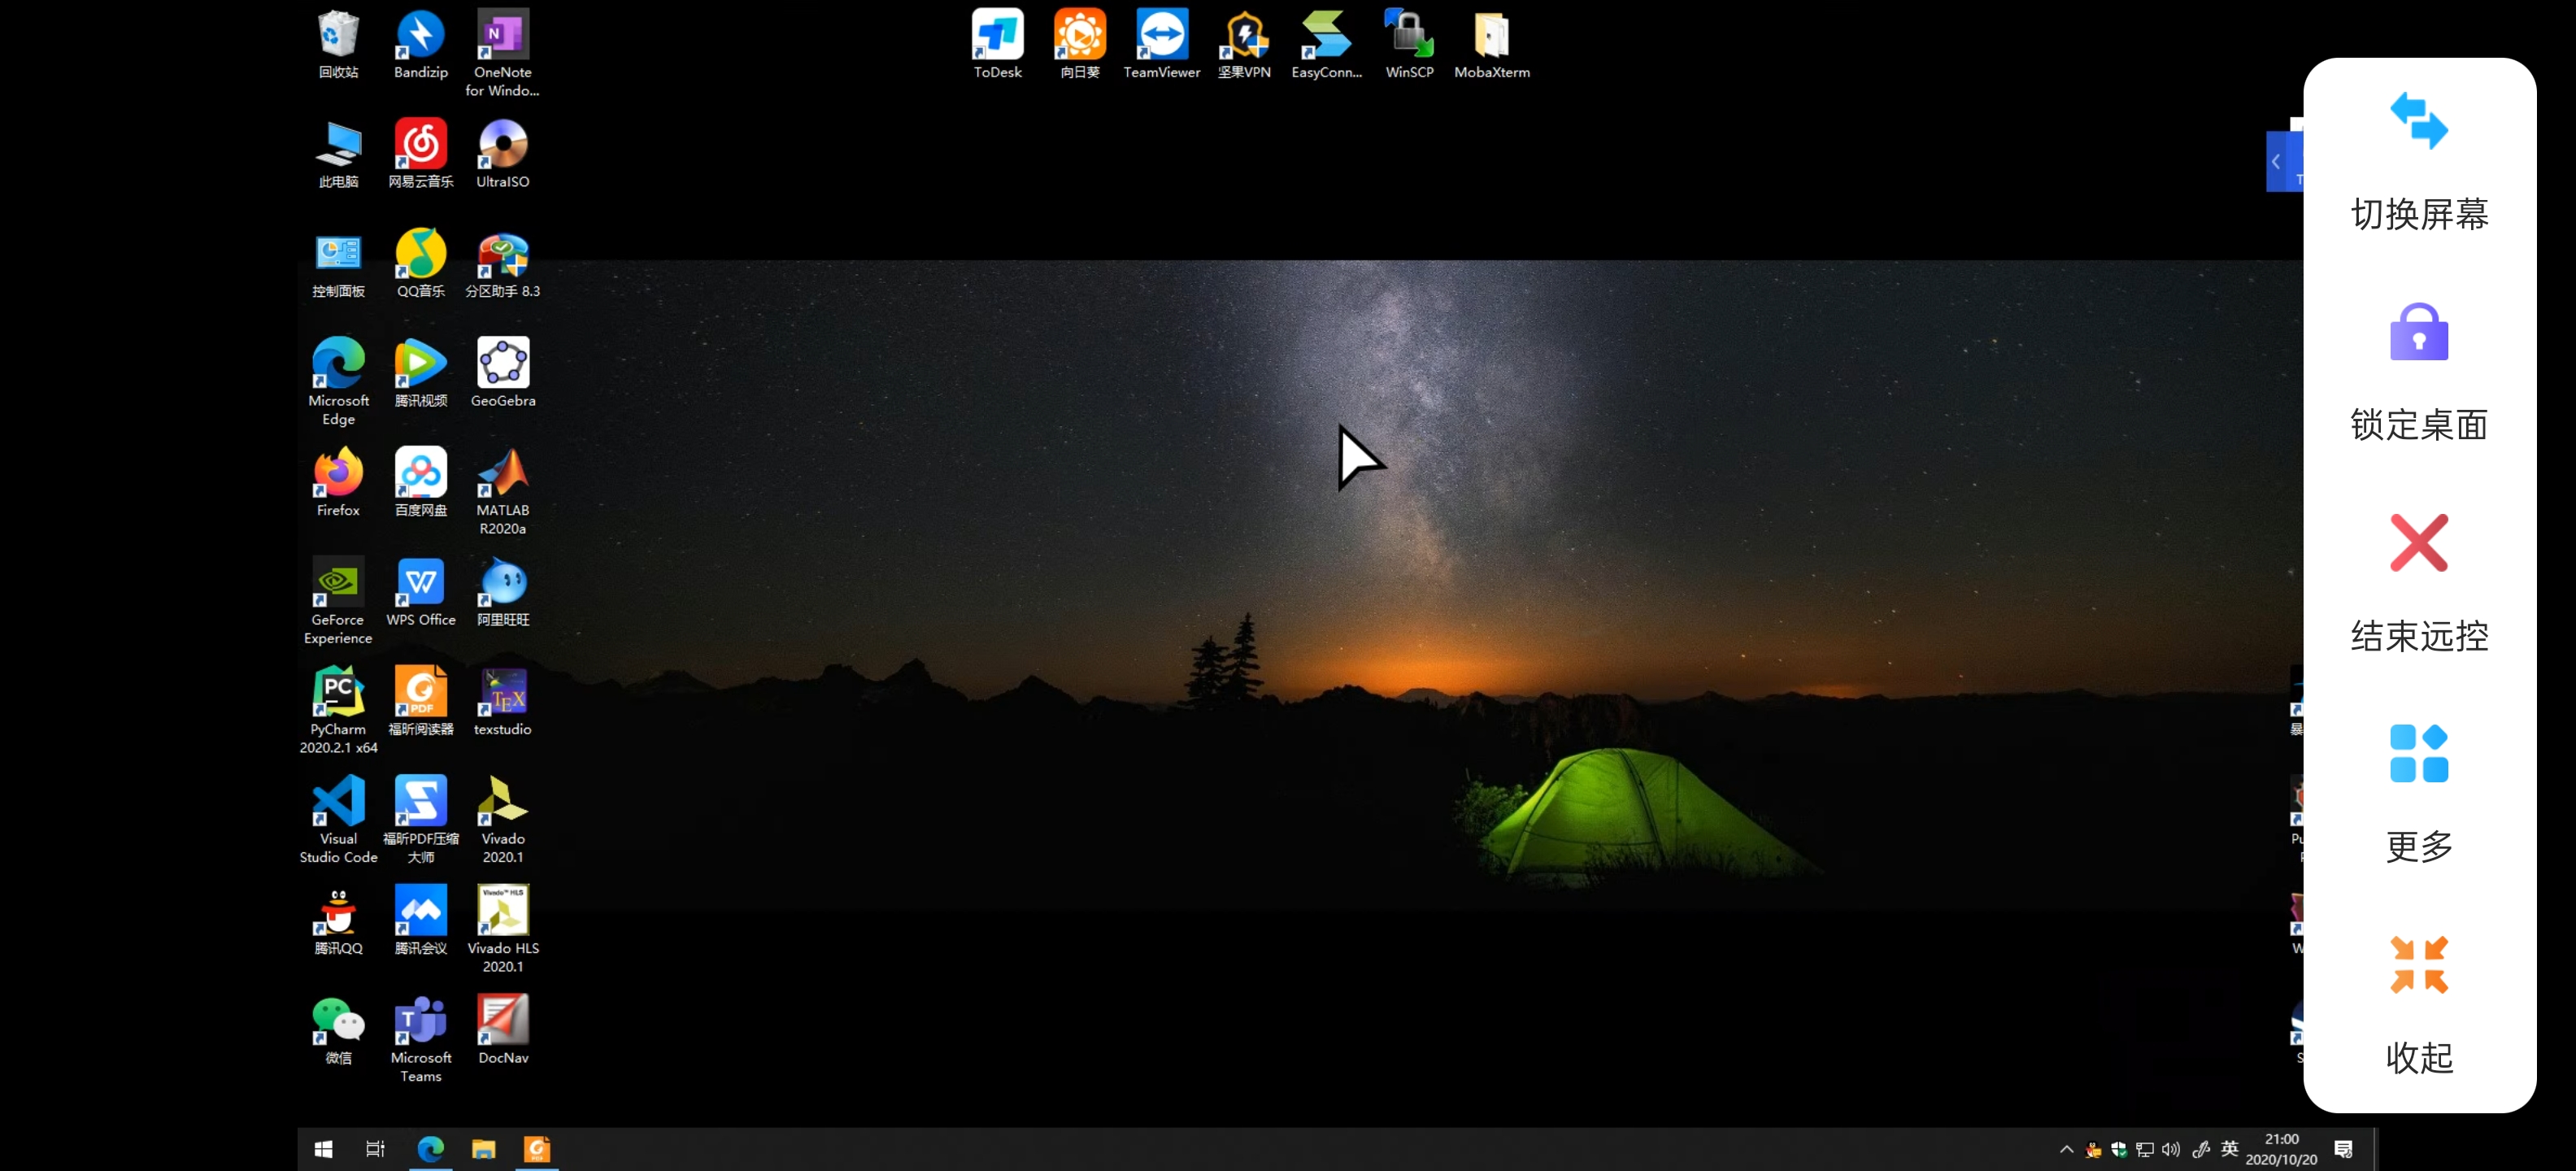Viewport: 2576px width, 1171px height.
Task: Select the Vivado 2020.1 icon
Action: coord(502,821)
